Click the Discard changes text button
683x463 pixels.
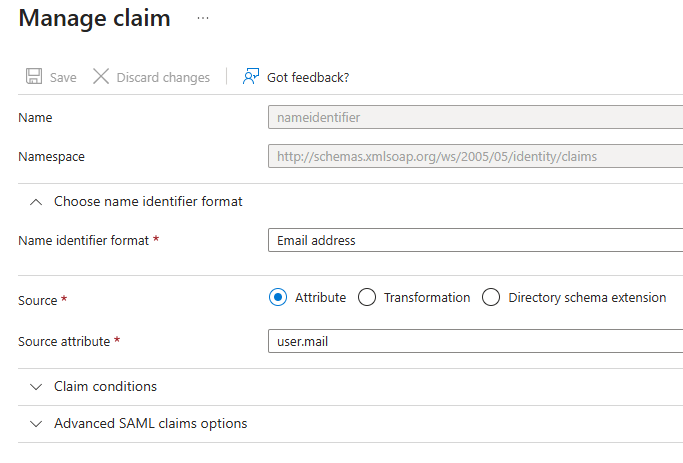[163, 78]
